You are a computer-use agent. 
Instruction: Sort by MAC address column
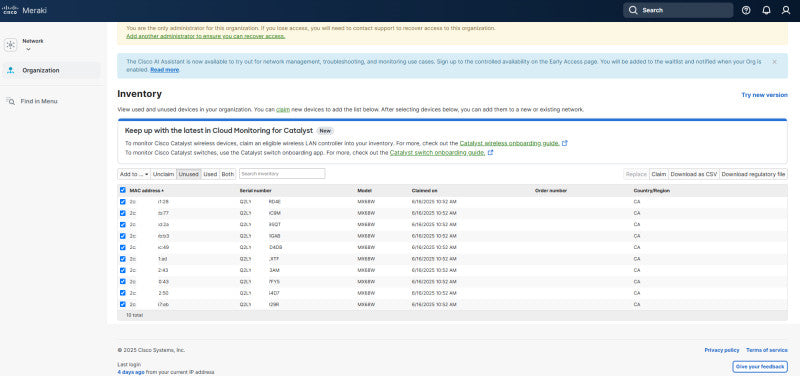click(147, 190)
